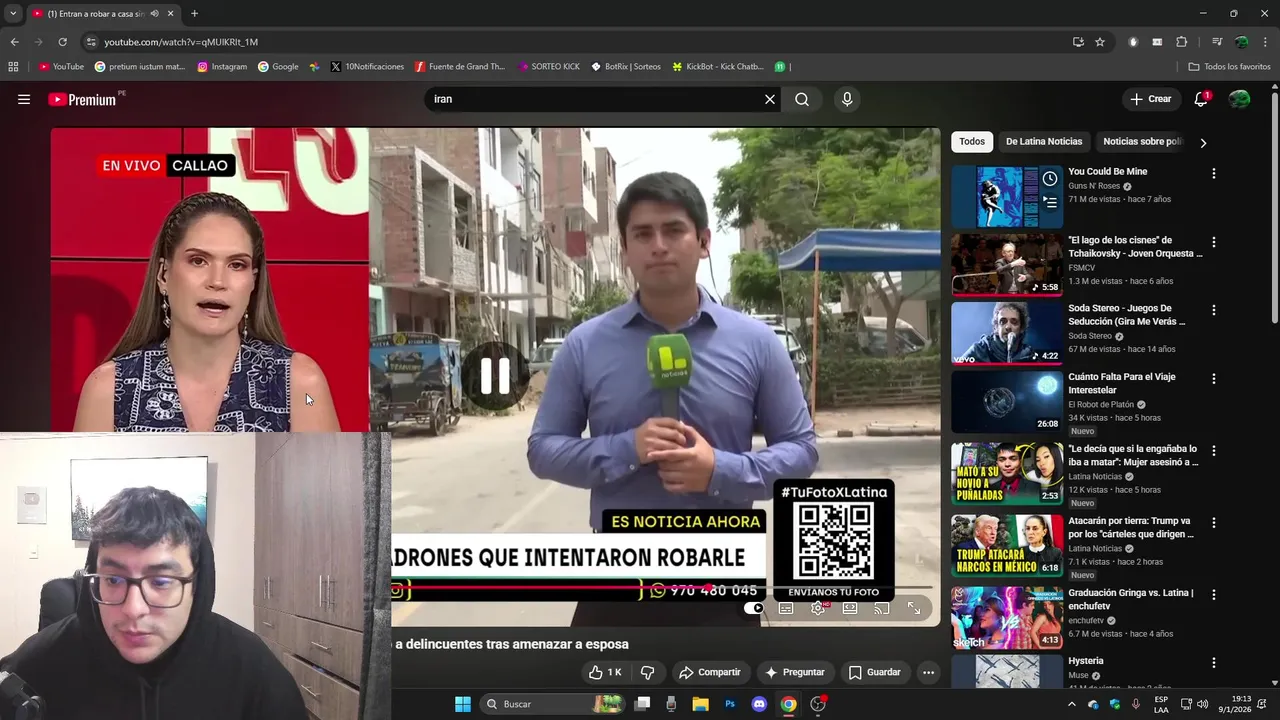Open the Instagram bookmark
This screenshot has height=720, width=1280.
pyautogui.click(x=222, y=67)
